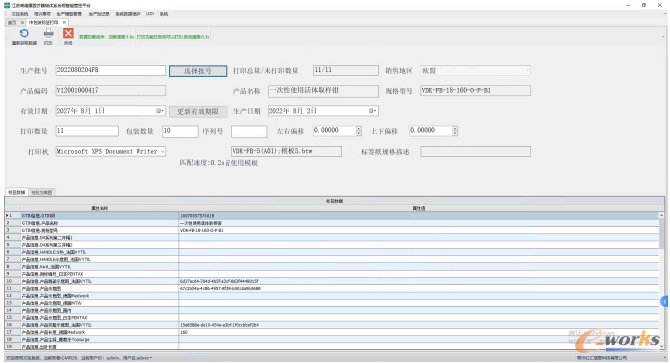Close the active label printing tab
The height and width of the screenshot is (363, 670).
64,23
